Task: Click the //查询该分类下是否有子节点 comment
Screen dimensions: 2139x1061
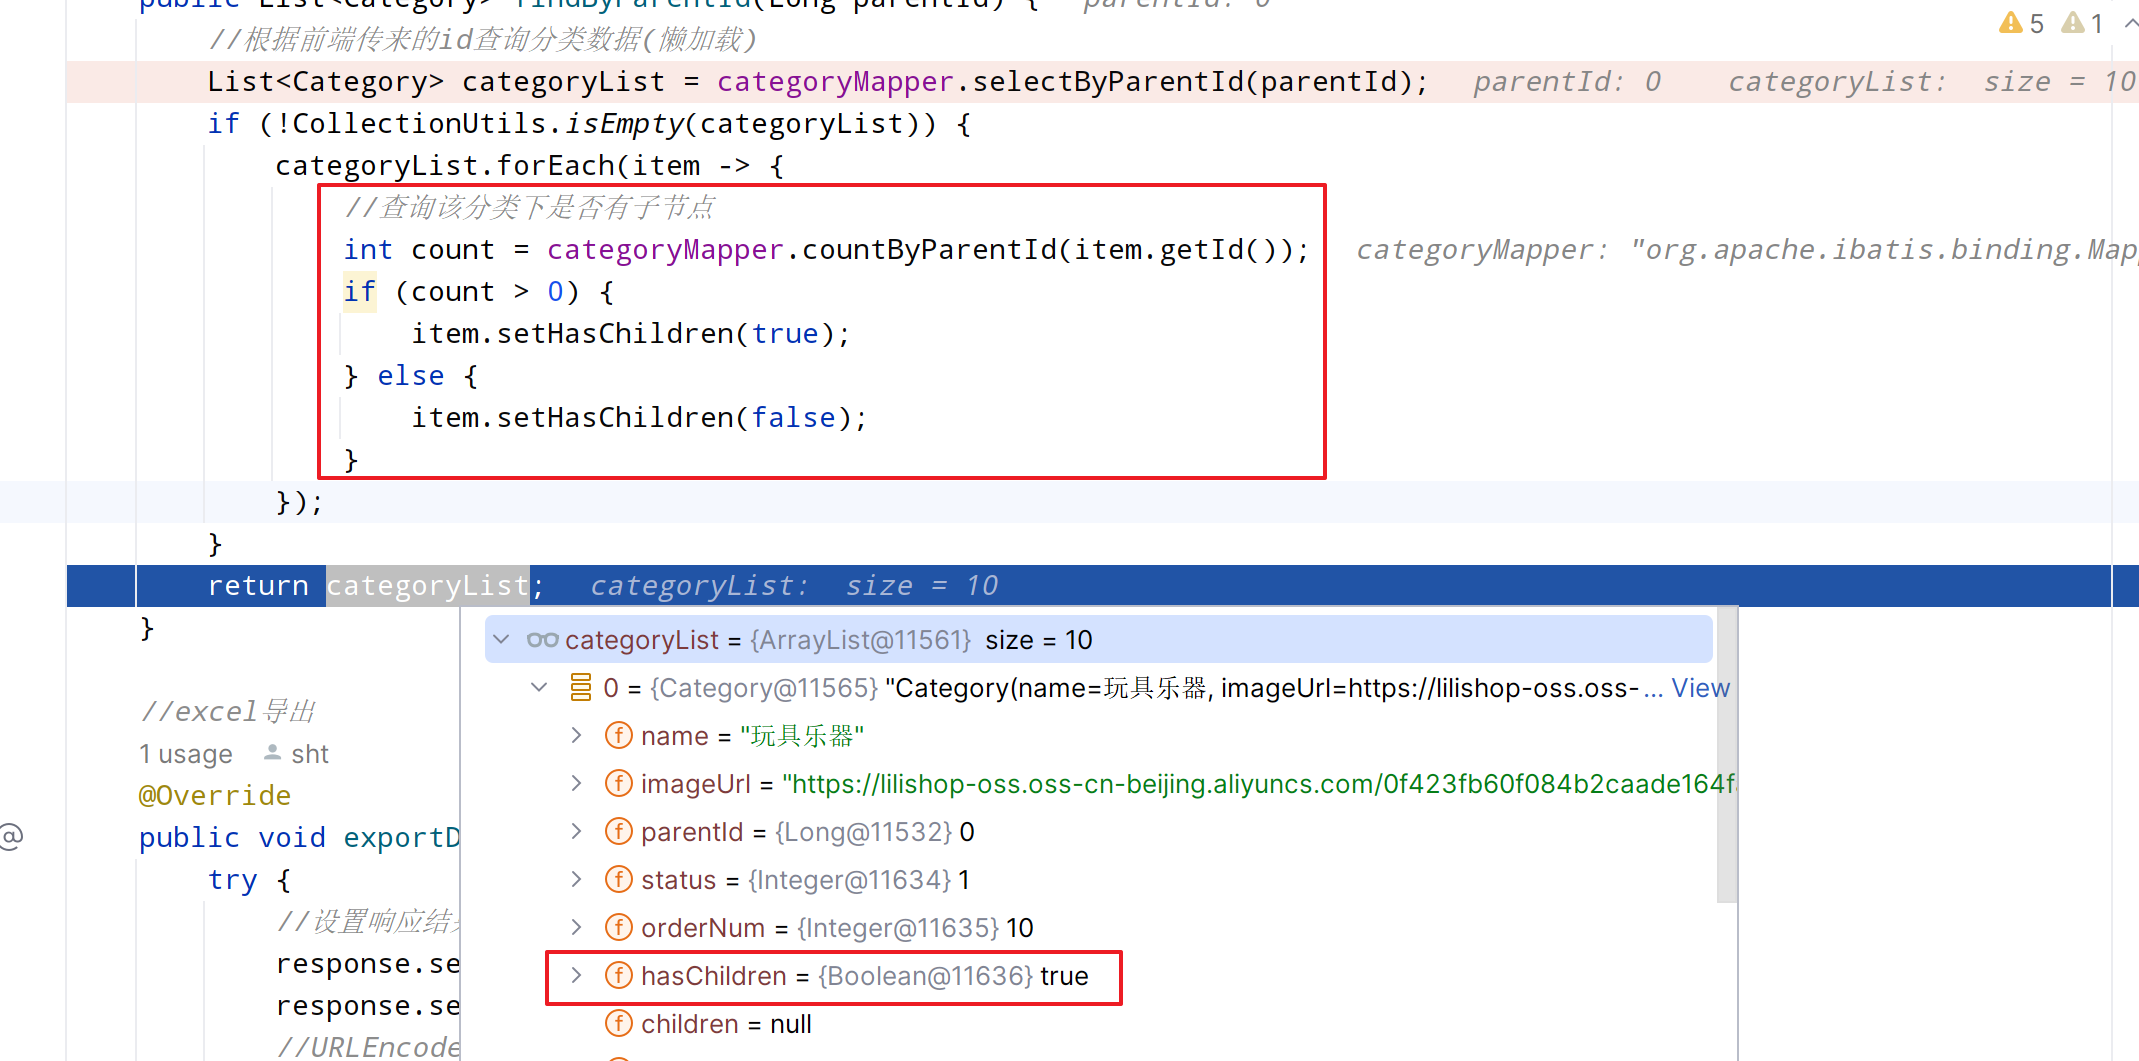Action: (x=530, y=208)
